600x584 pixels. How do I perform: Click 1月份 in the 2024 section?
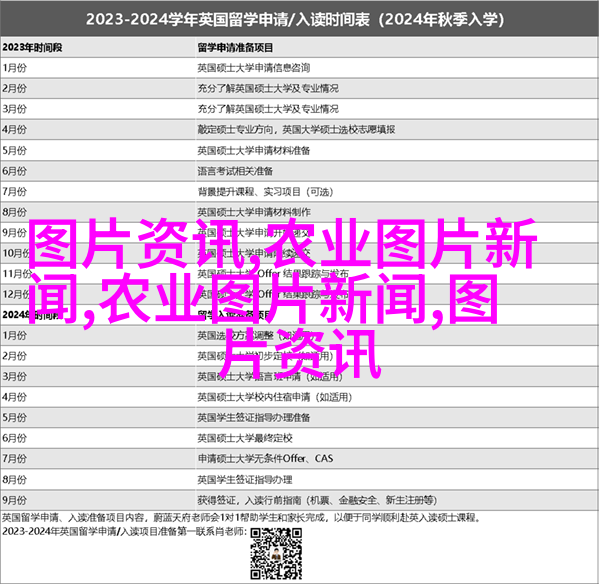click(15, 336)
